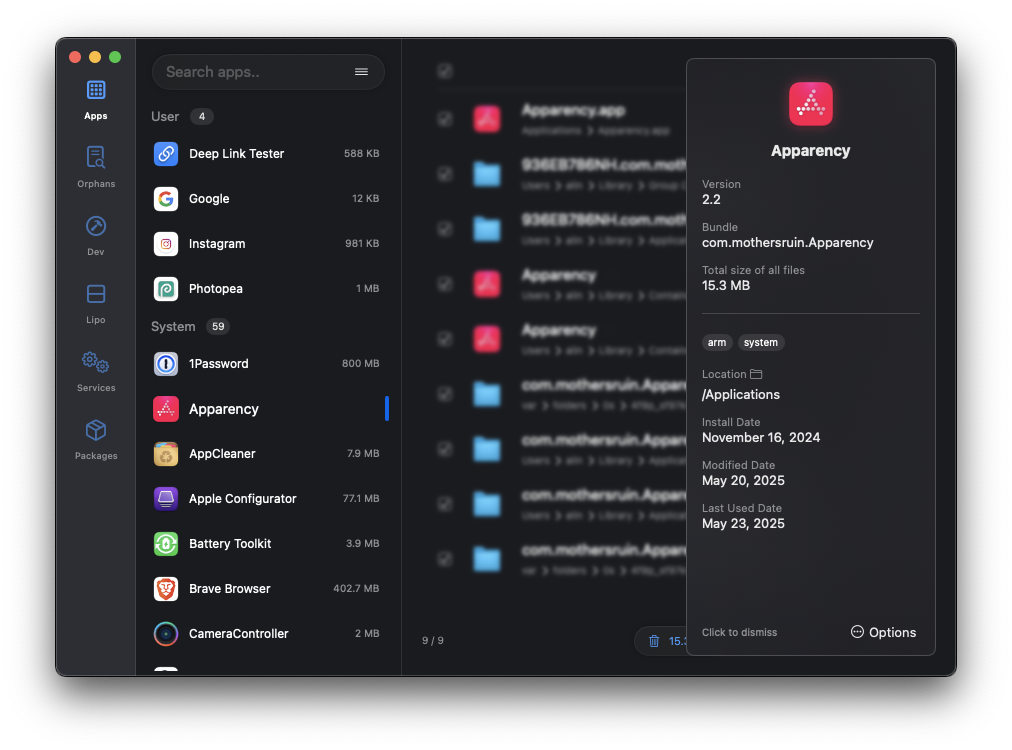The height and width of the screenshot is (750, 1012).
Task: Click the "Click to dismiss" text
Action: [740, 633]
